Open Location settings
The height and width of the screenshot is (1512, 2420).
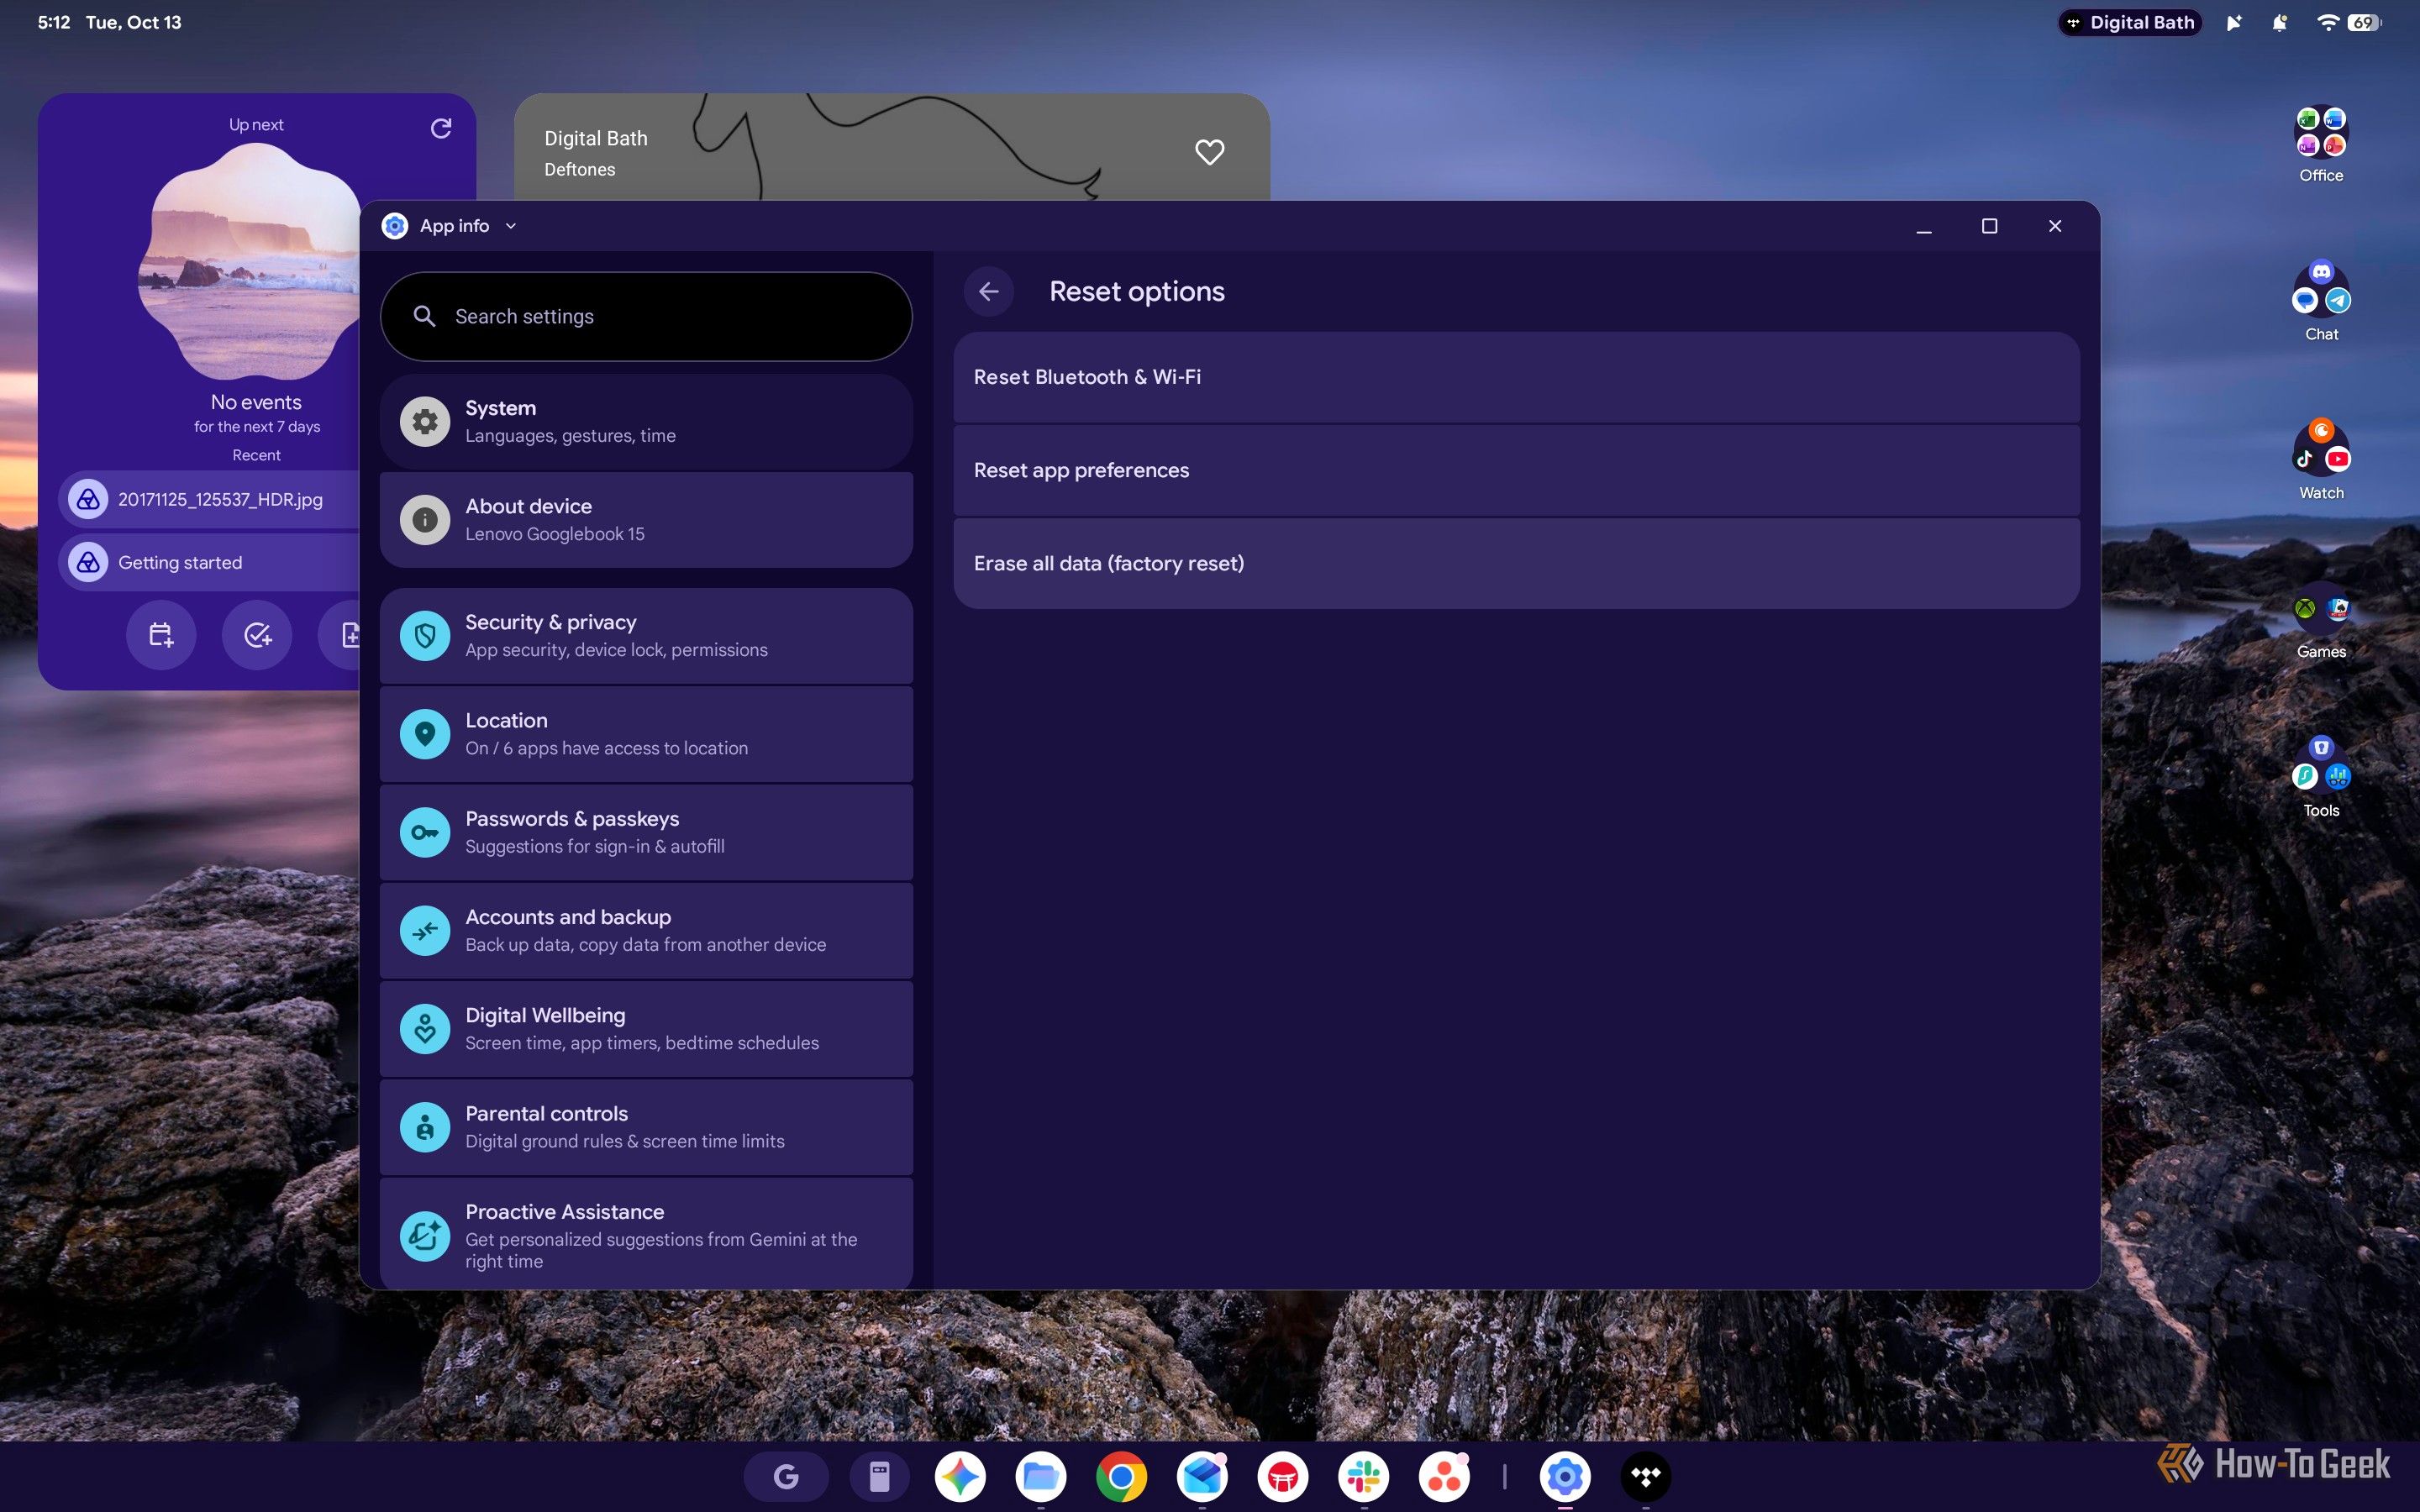(x=646, y=734)
